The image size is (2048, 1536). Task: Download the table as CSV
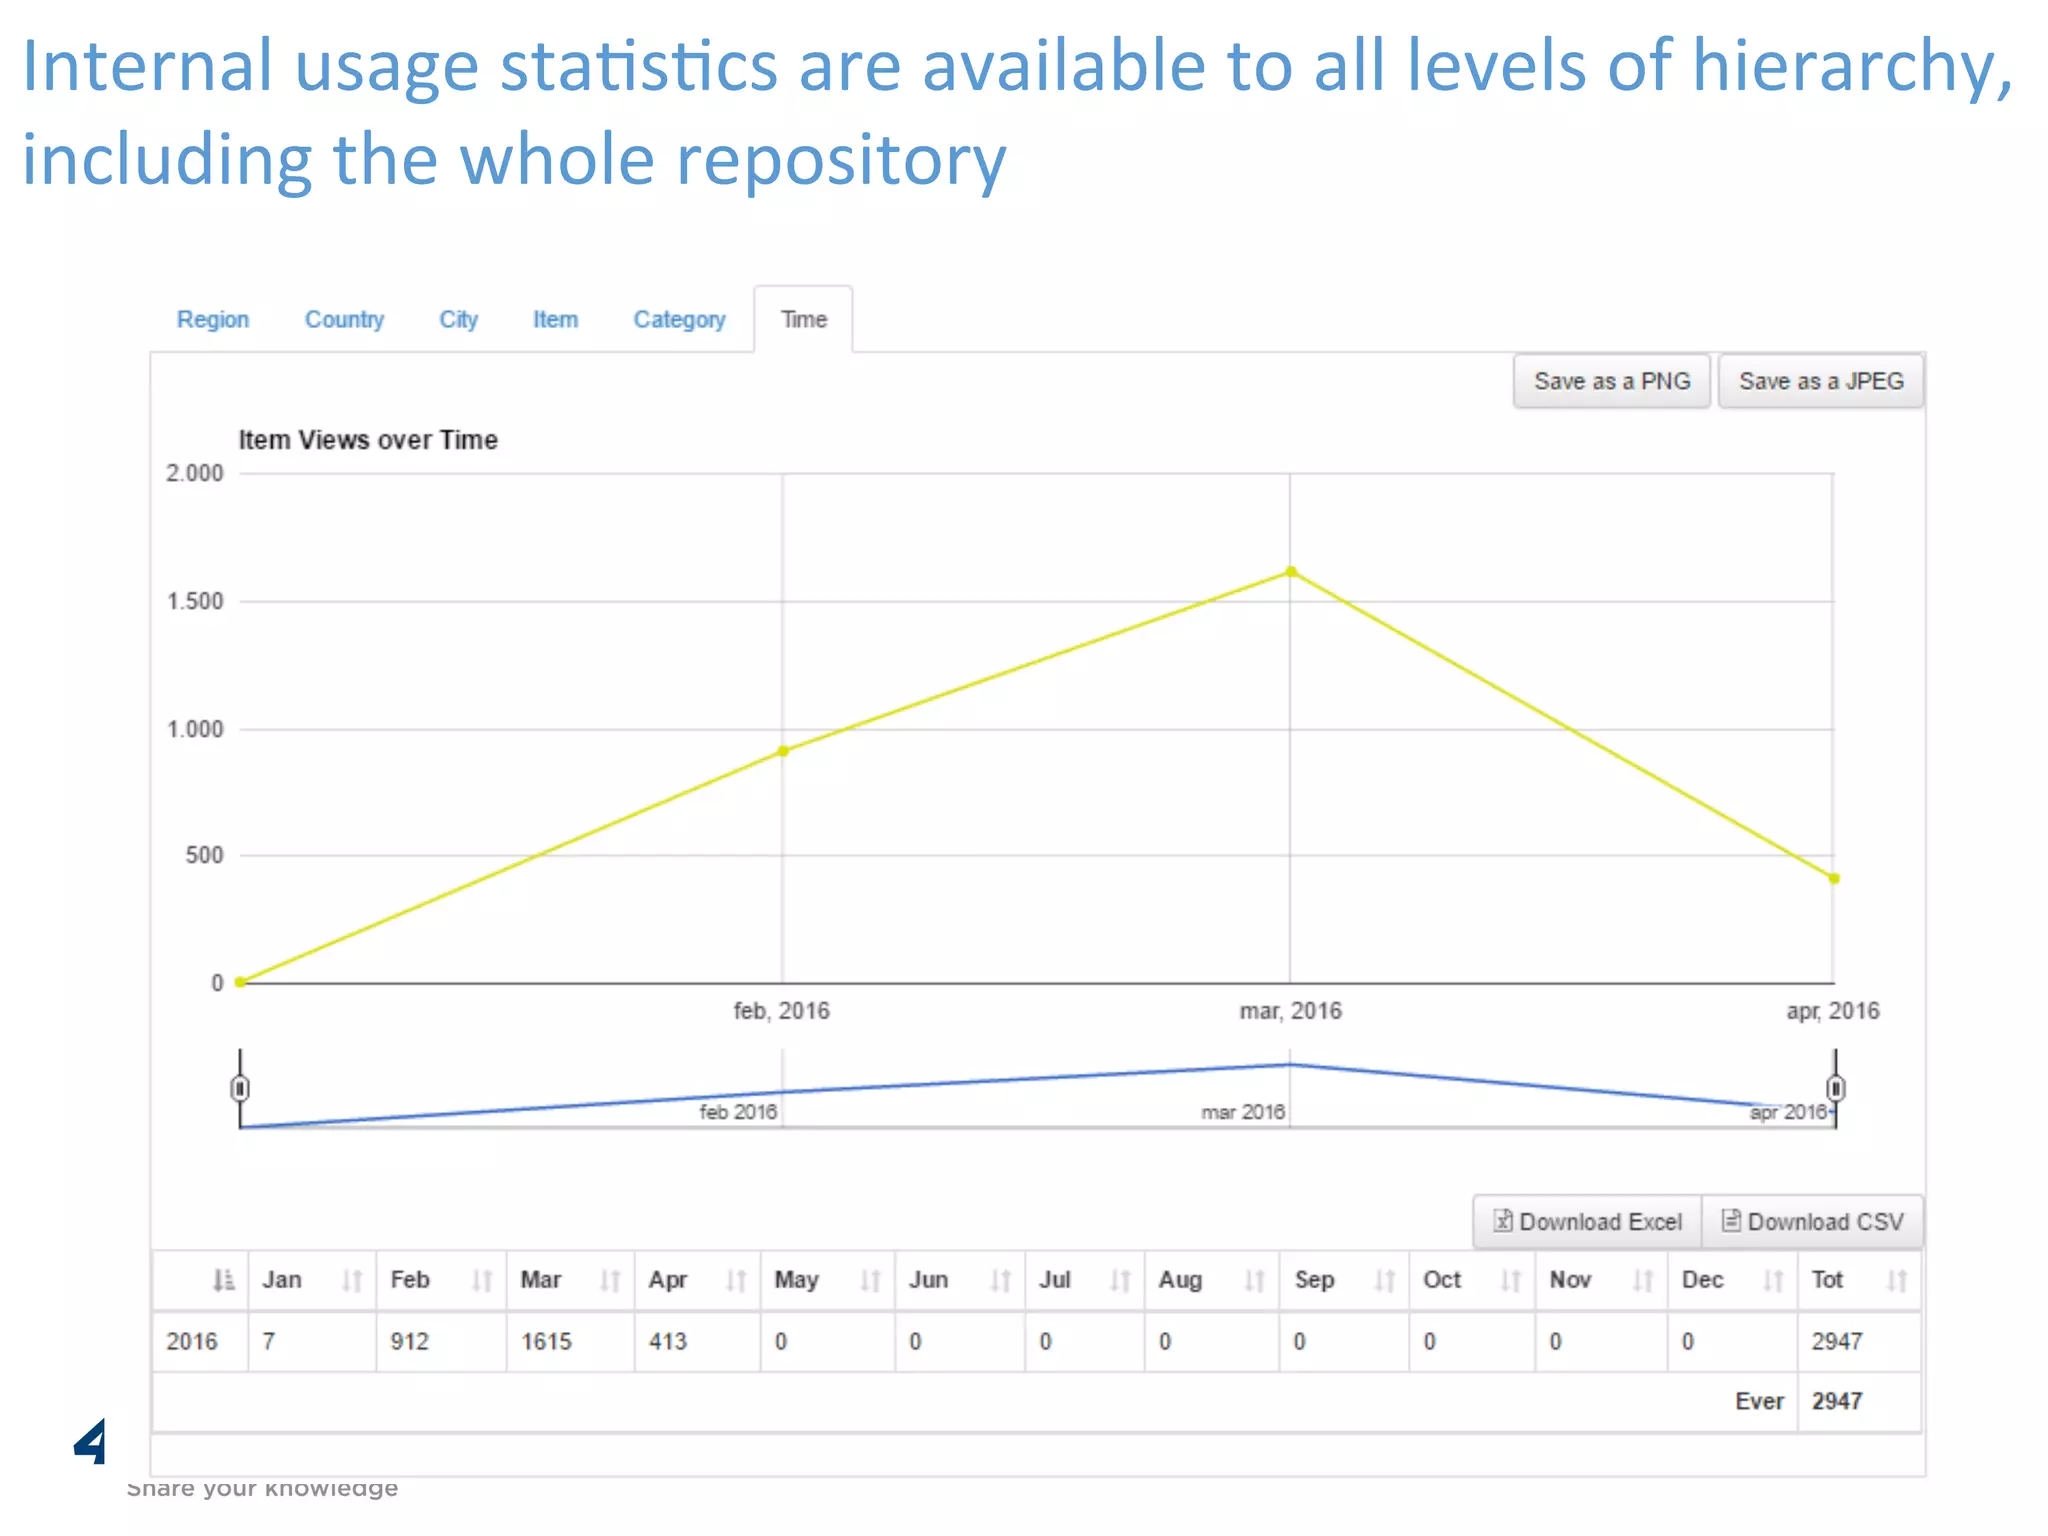pos(1812,1222)
